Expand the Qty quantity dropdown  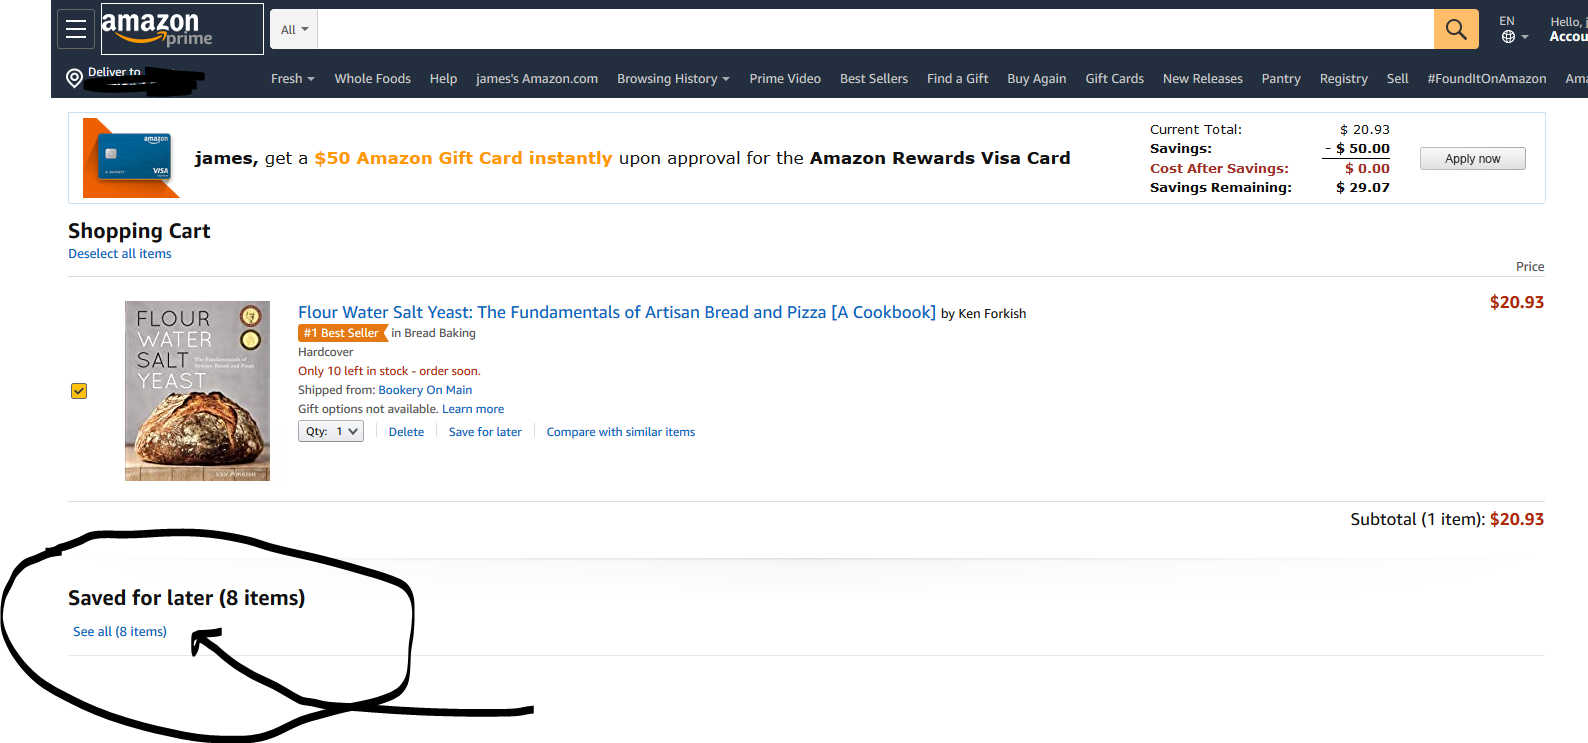[x=331, y=431]
